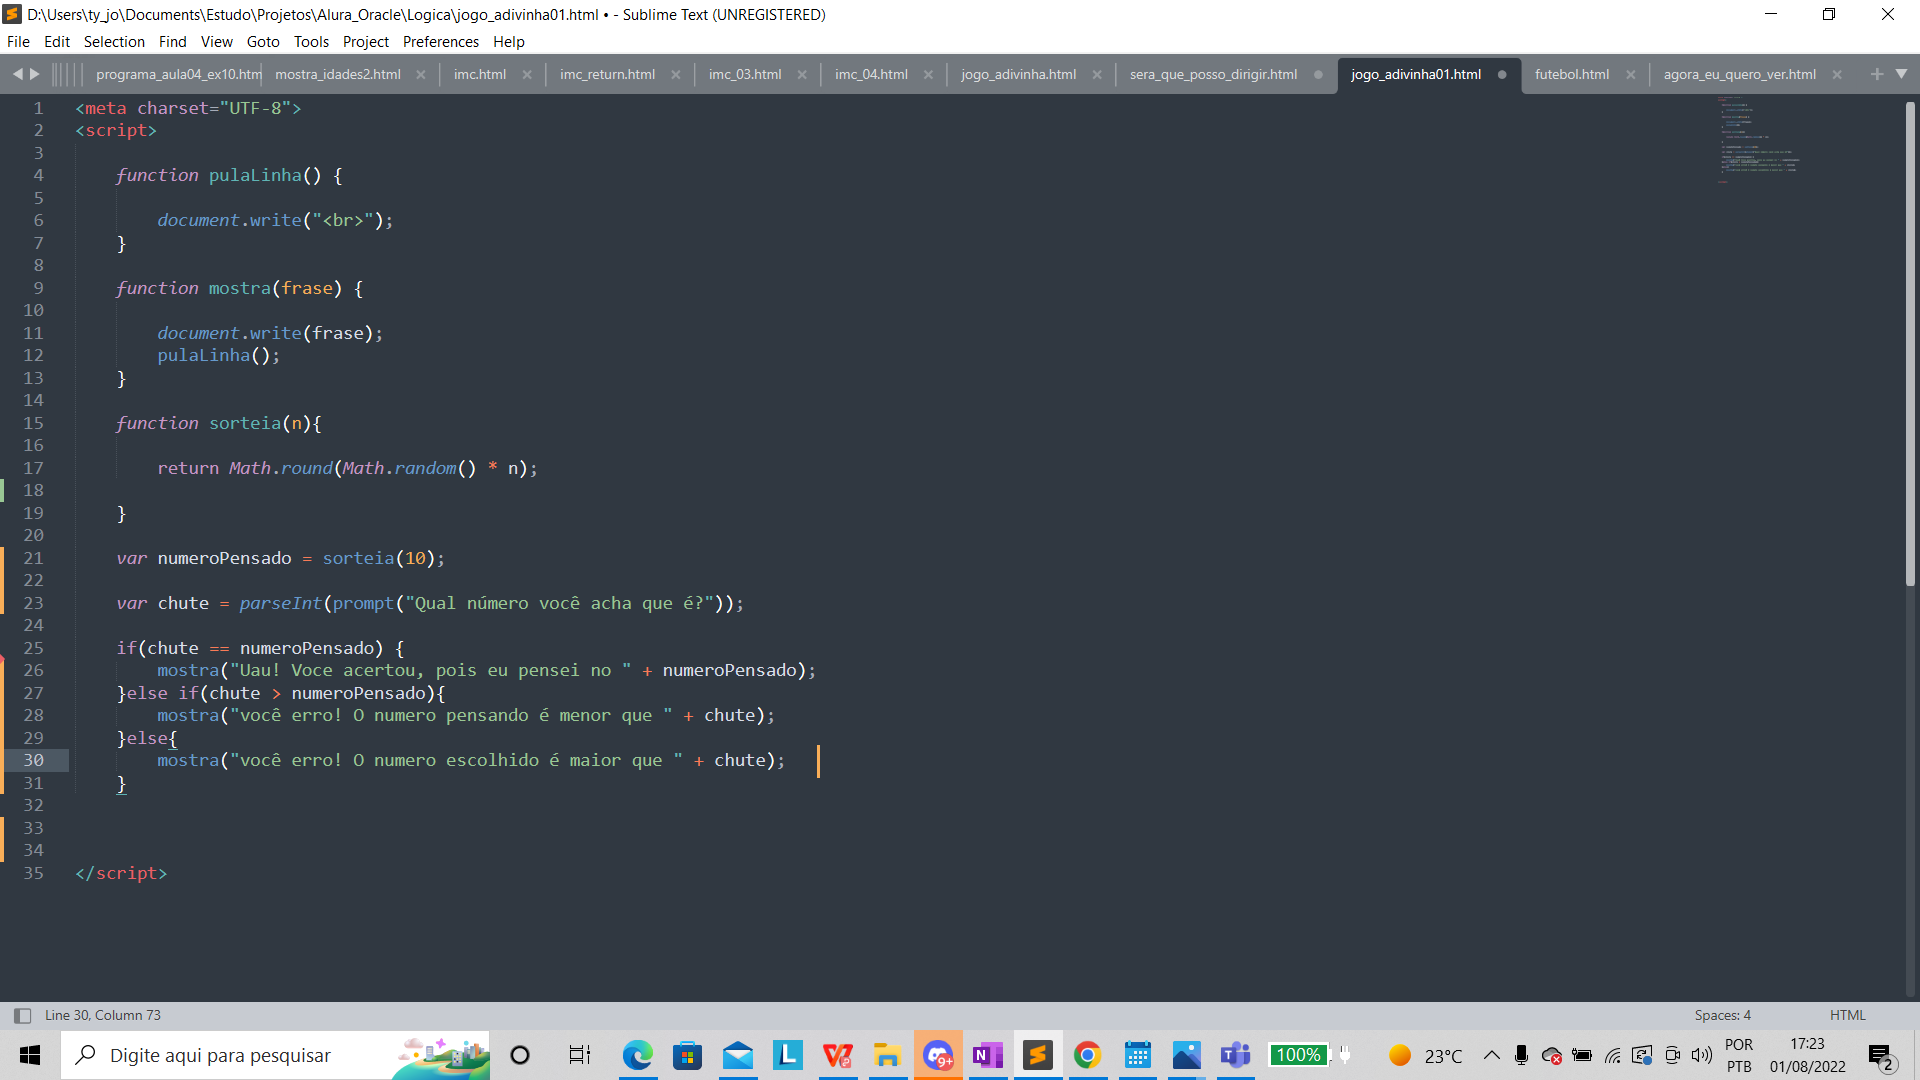Open Microsoft Teams from taskbar

pyautogui.click(x=1236, y=1055)
